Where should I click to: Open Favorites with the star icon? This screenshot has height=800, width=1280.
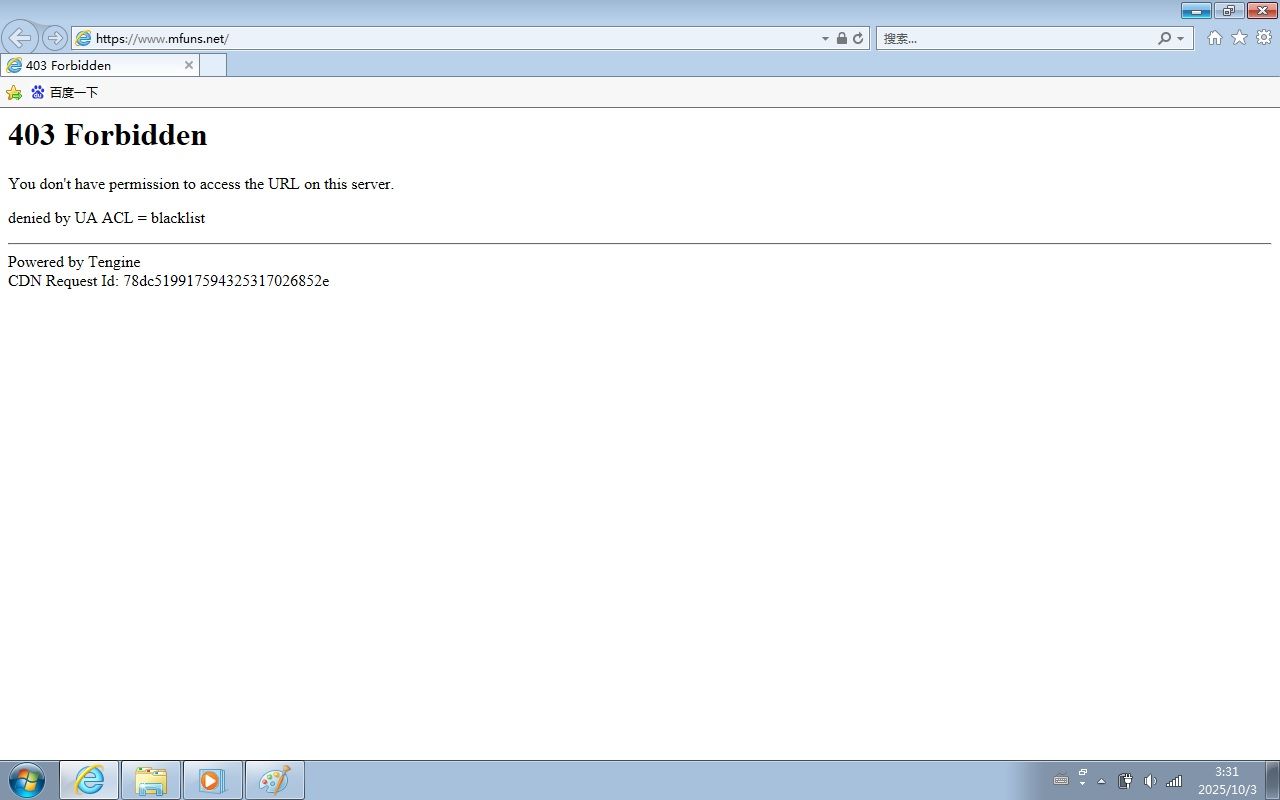pyautogui.click(x=1239, y=38)
